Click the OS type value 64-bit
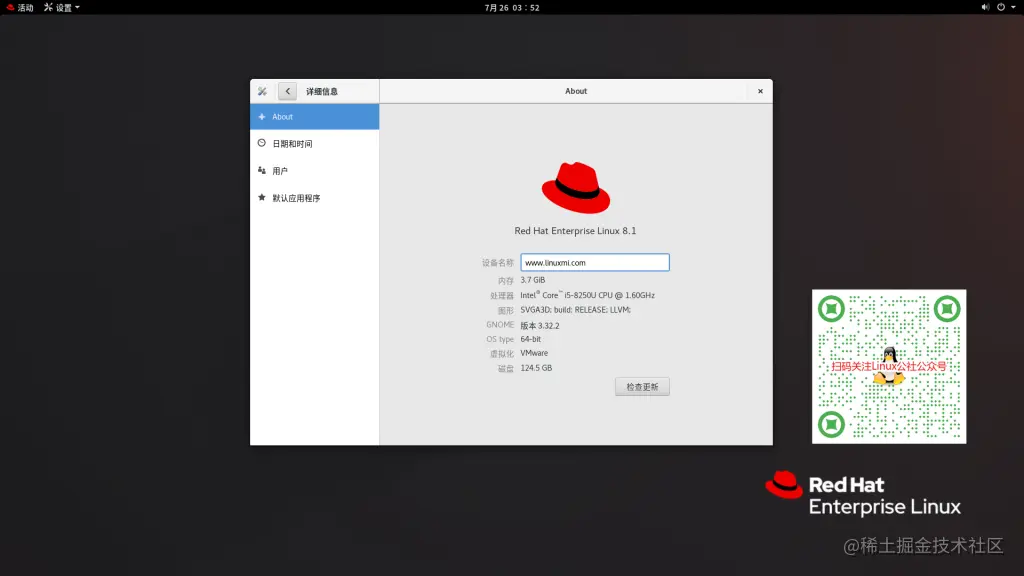The image size is (1024, 576). point(530,340)
